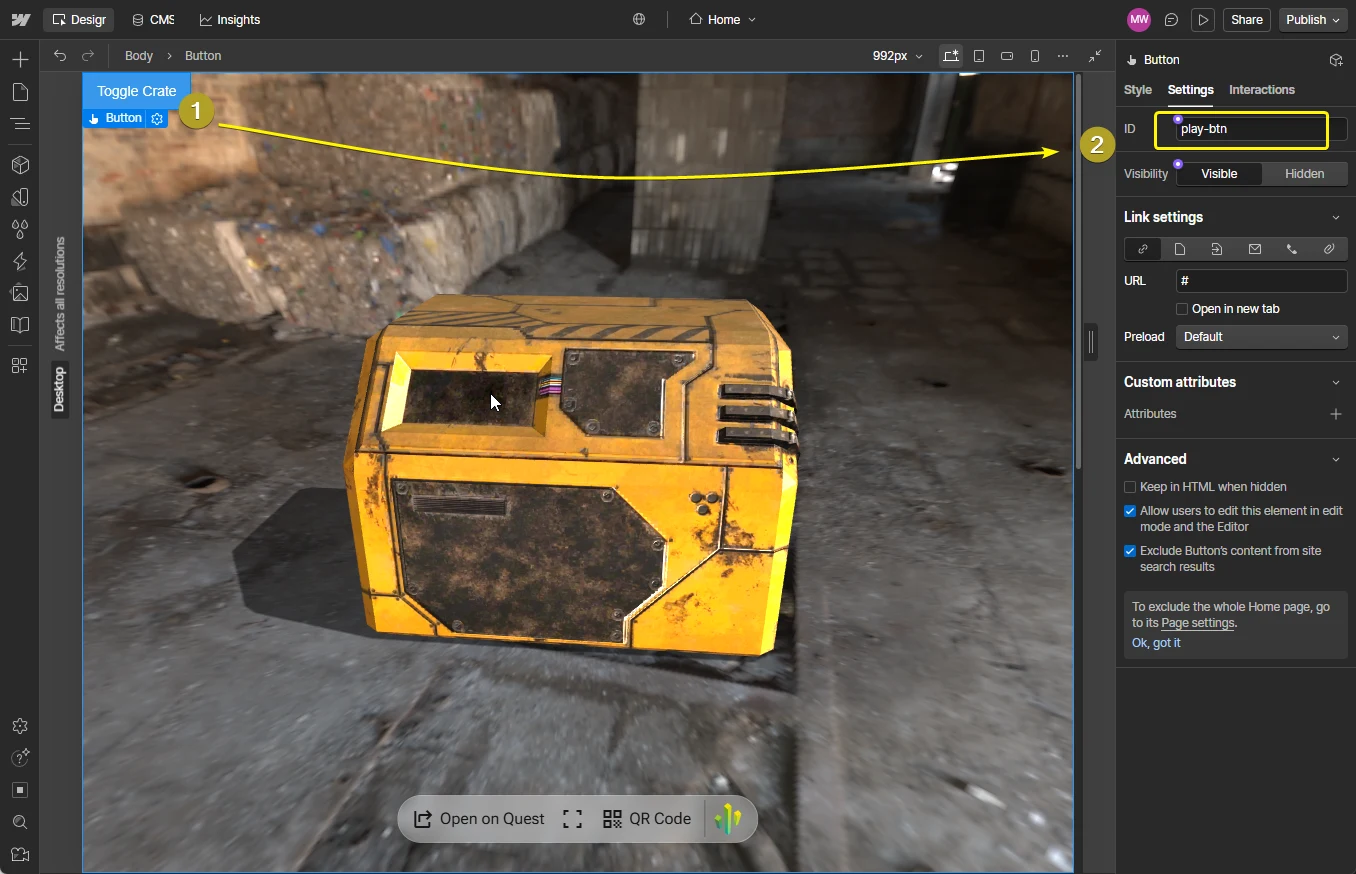1356x874 pixels.
Task: Click the Webflow logo menu
Action: (20, 20)
